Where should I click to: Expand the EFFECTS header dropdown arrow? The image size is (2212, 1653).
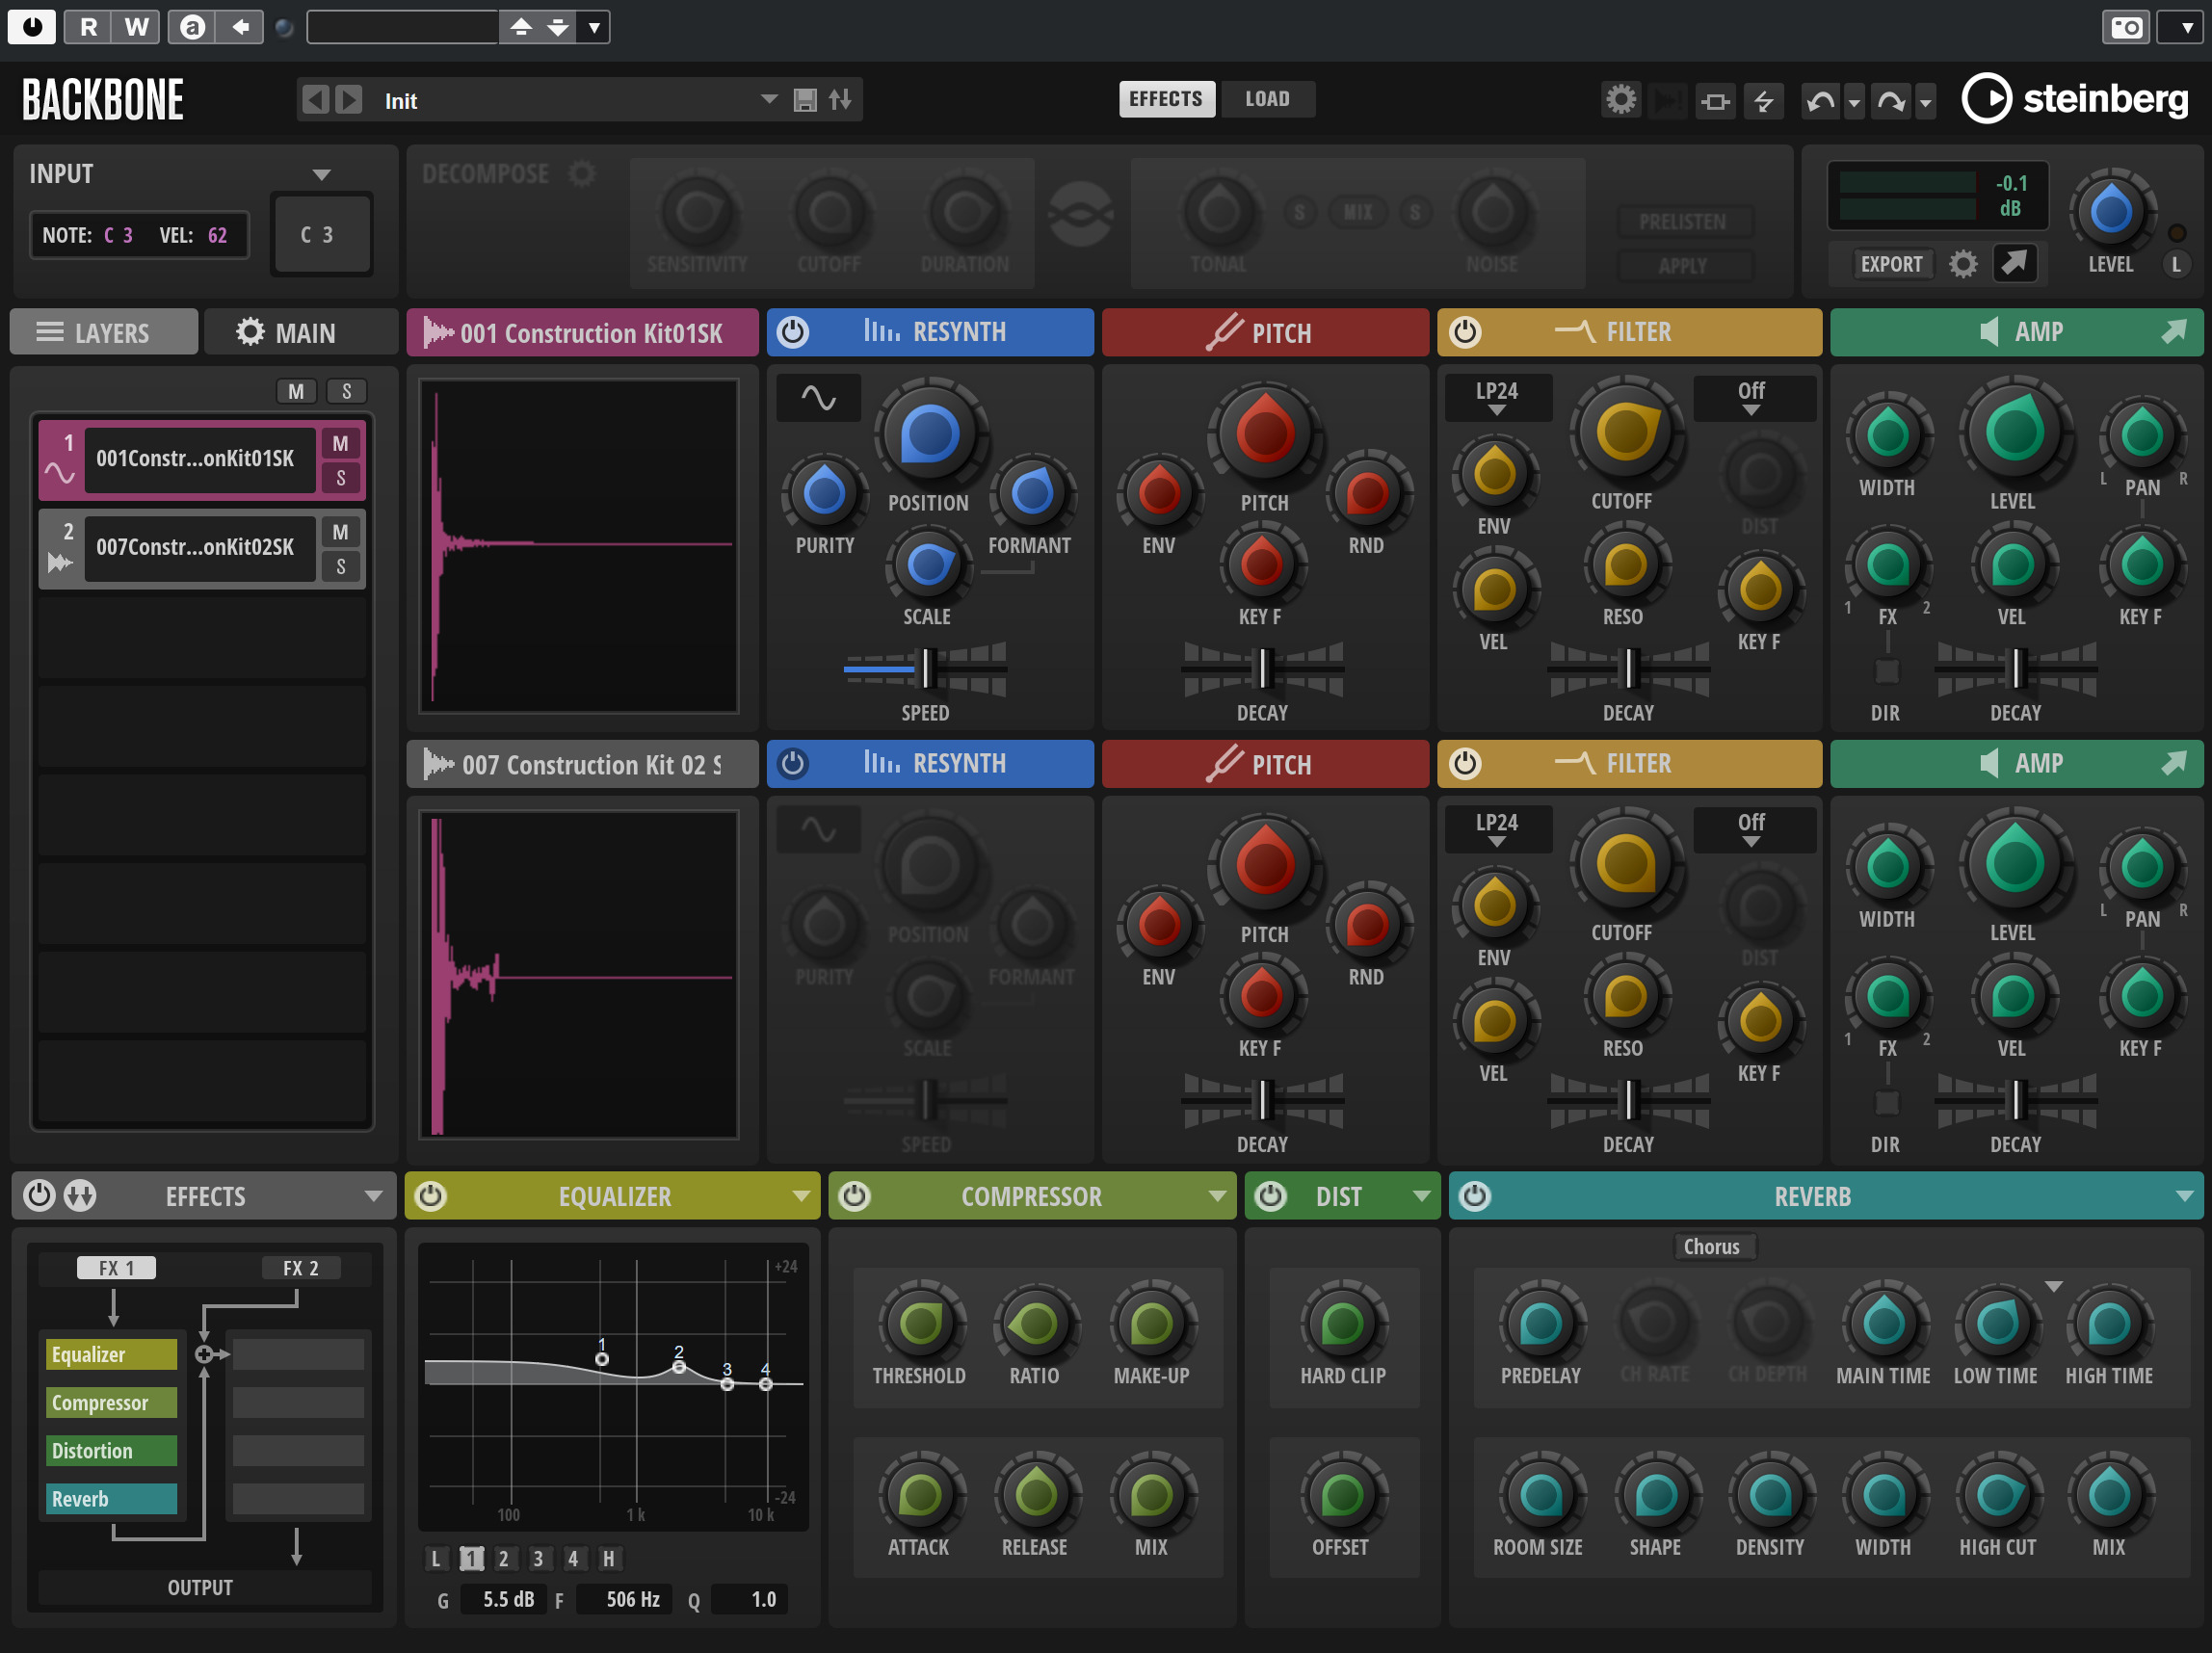coord(373,1196)
